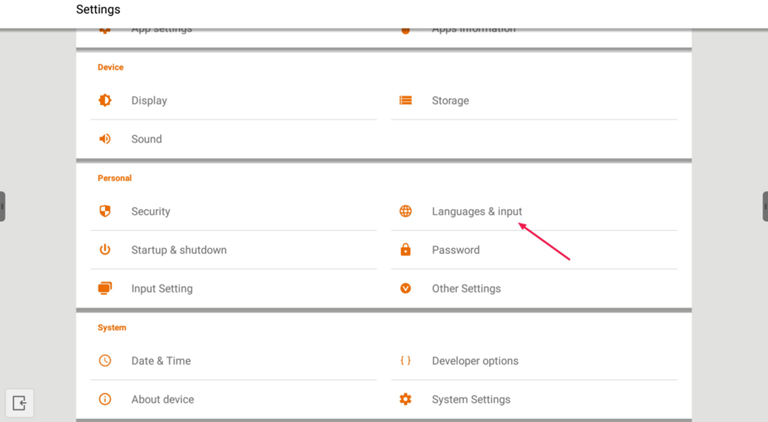Click the About device info icon
This screenshot has height=422, width=768.
pos(105,399)
